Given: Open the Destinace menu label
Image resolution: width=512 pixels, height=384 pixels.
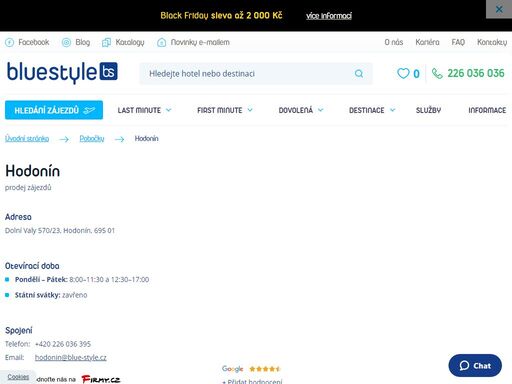Looking at the screenshot, I should pyautogui.click(x=367, y=110).
